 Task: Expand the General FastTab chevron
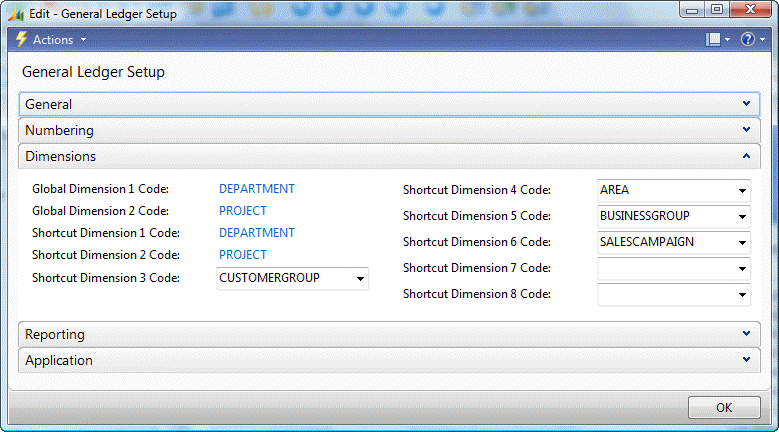tap(746, 104)
